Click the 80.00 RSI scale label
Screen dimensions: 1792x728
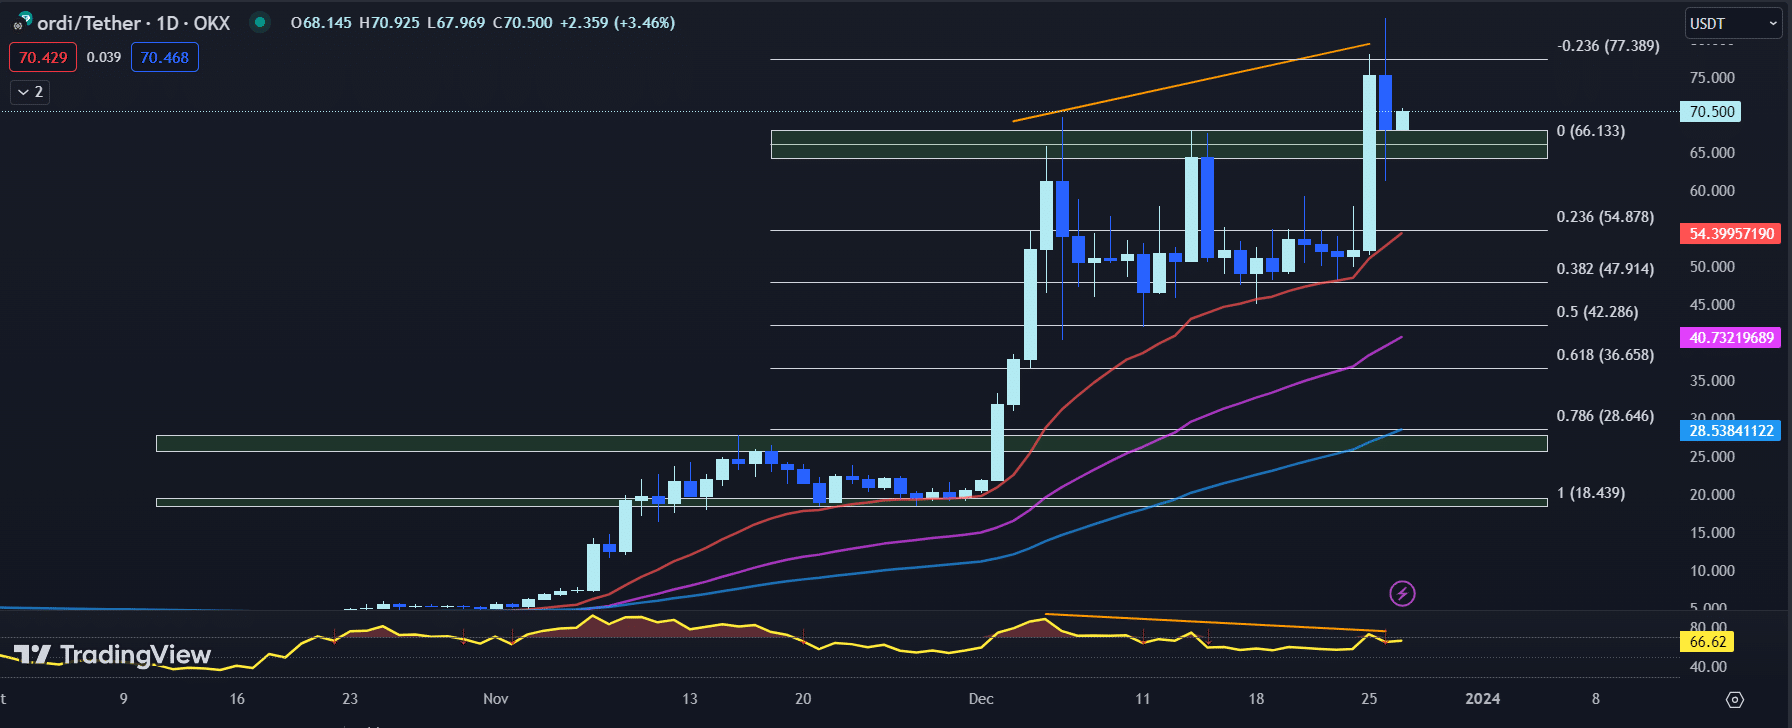[1708, 628]
